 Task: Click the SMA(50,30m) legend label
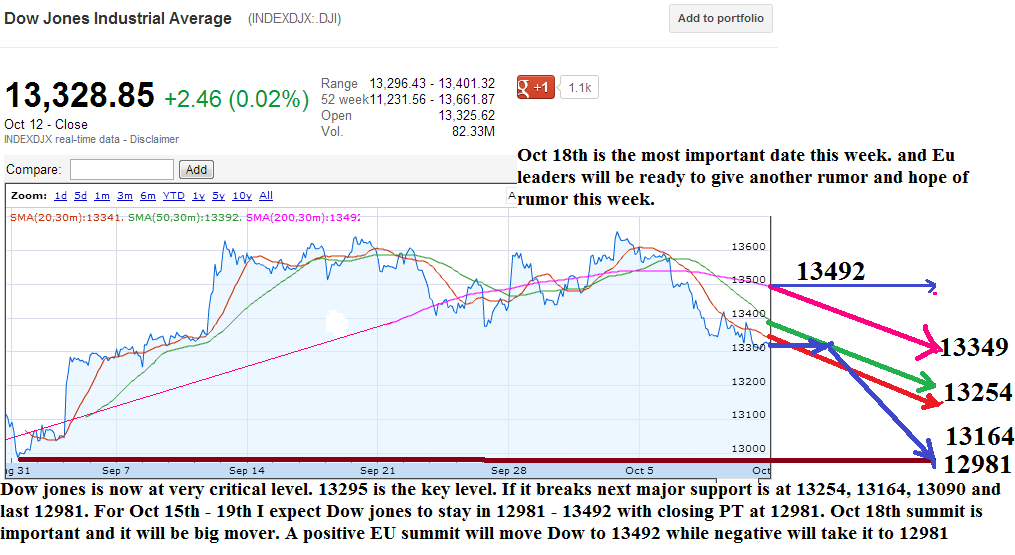tap(184, 218)
